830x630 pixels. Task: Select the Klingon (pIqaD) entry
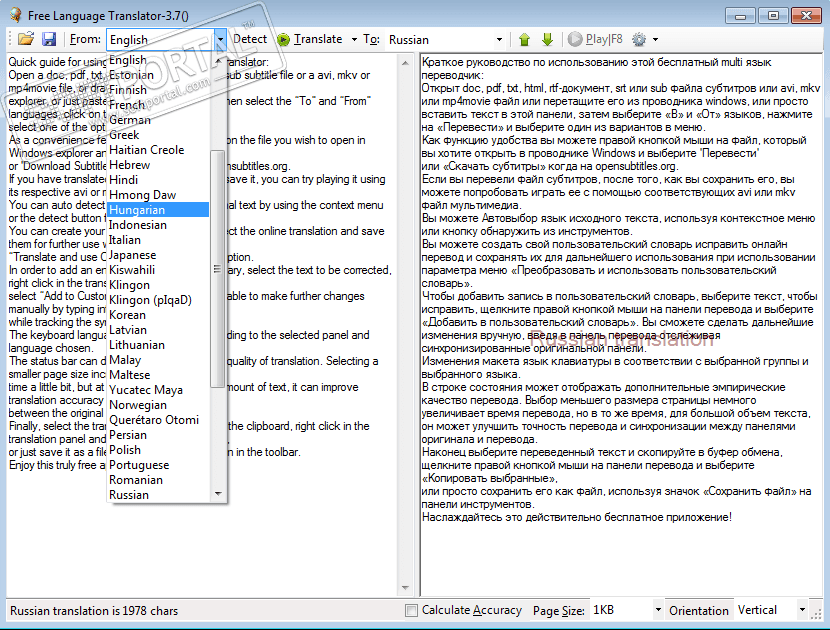click(x=158, y=300)
